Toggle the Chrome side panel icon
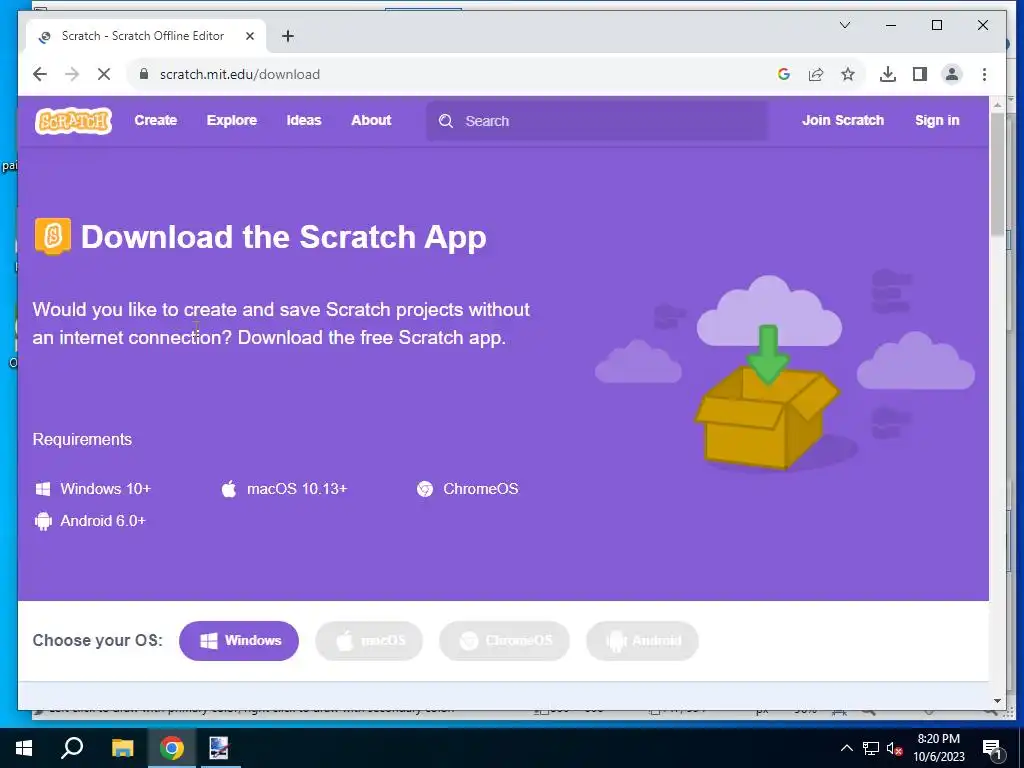Screen dimensions: 1024x768 pyautogui.click(x=920, y=74)
